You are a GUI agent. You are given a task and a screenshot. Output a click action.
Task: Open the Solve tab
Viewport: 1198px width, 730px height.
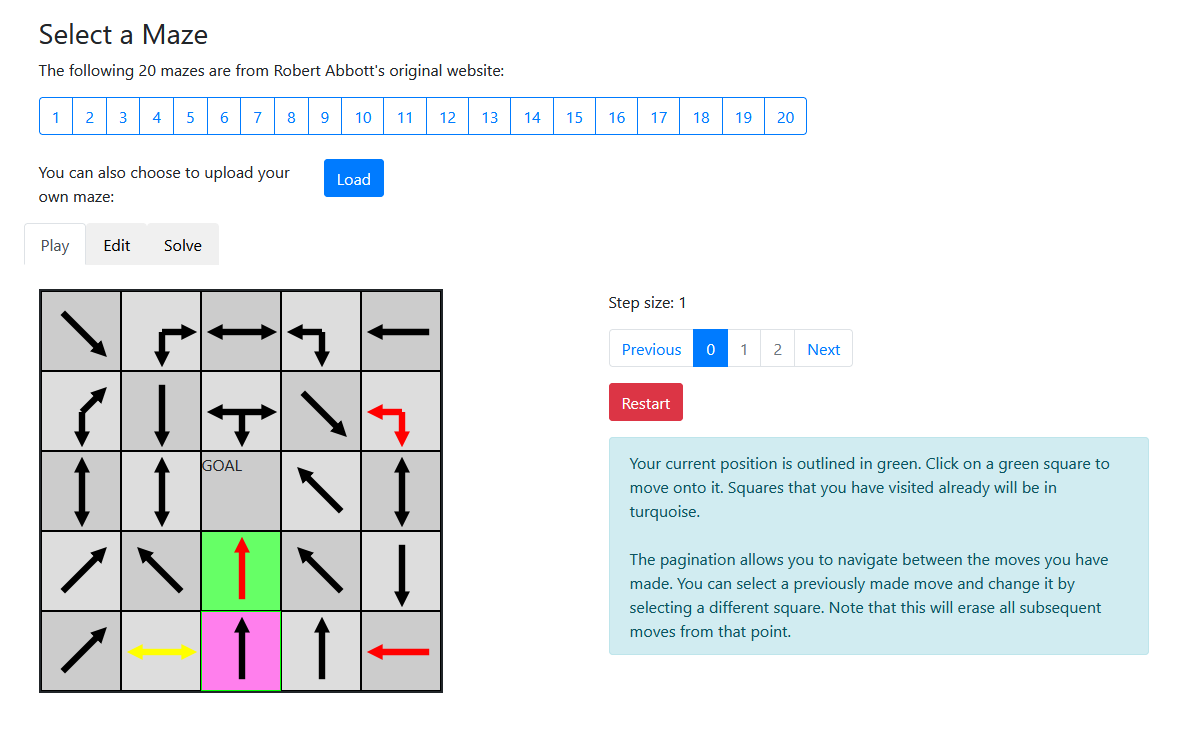(183, 245)
